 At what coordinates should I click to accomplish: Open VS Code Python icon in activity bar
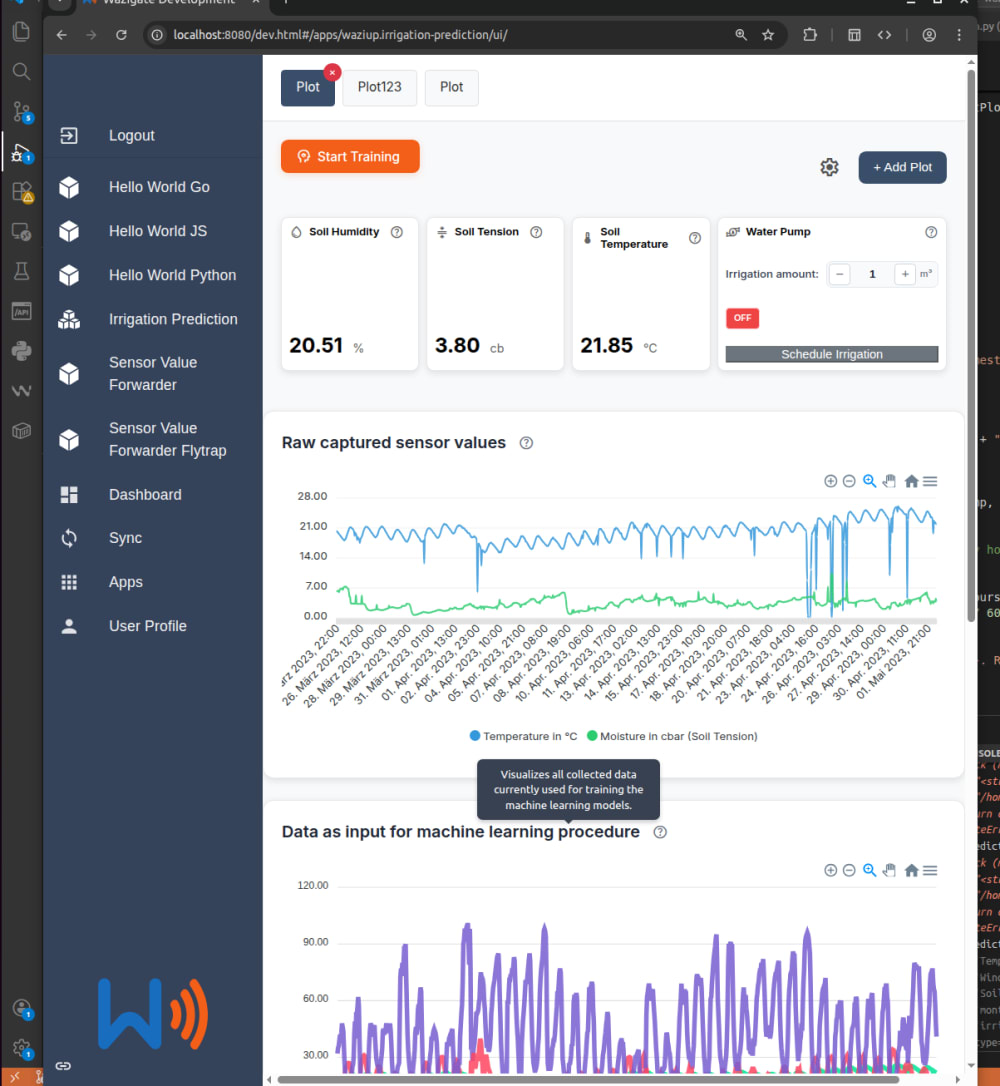(21, 350)
